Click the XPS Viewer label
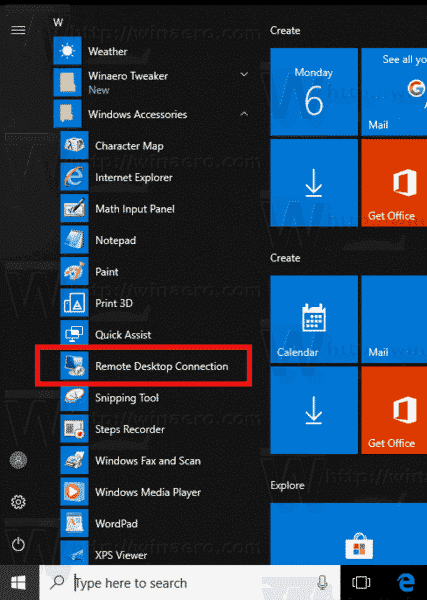Viewport: 427px width, 600px height. click(x=121, y=555)
